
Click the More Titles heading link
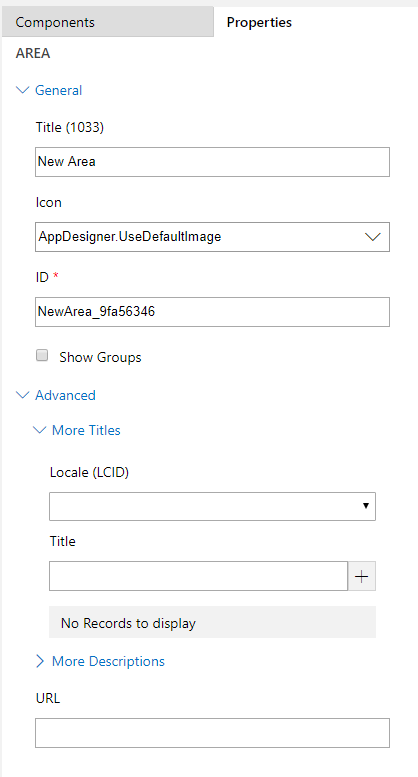tap(86, 430)
